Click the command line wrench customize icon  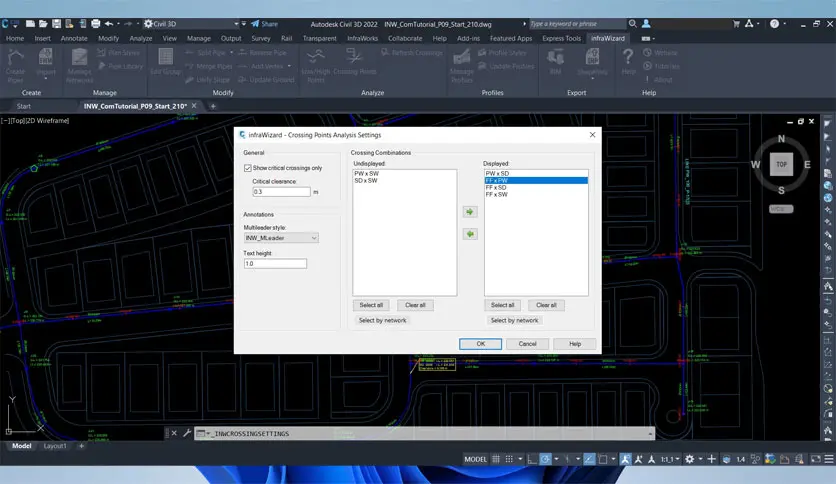coord(187,433)
